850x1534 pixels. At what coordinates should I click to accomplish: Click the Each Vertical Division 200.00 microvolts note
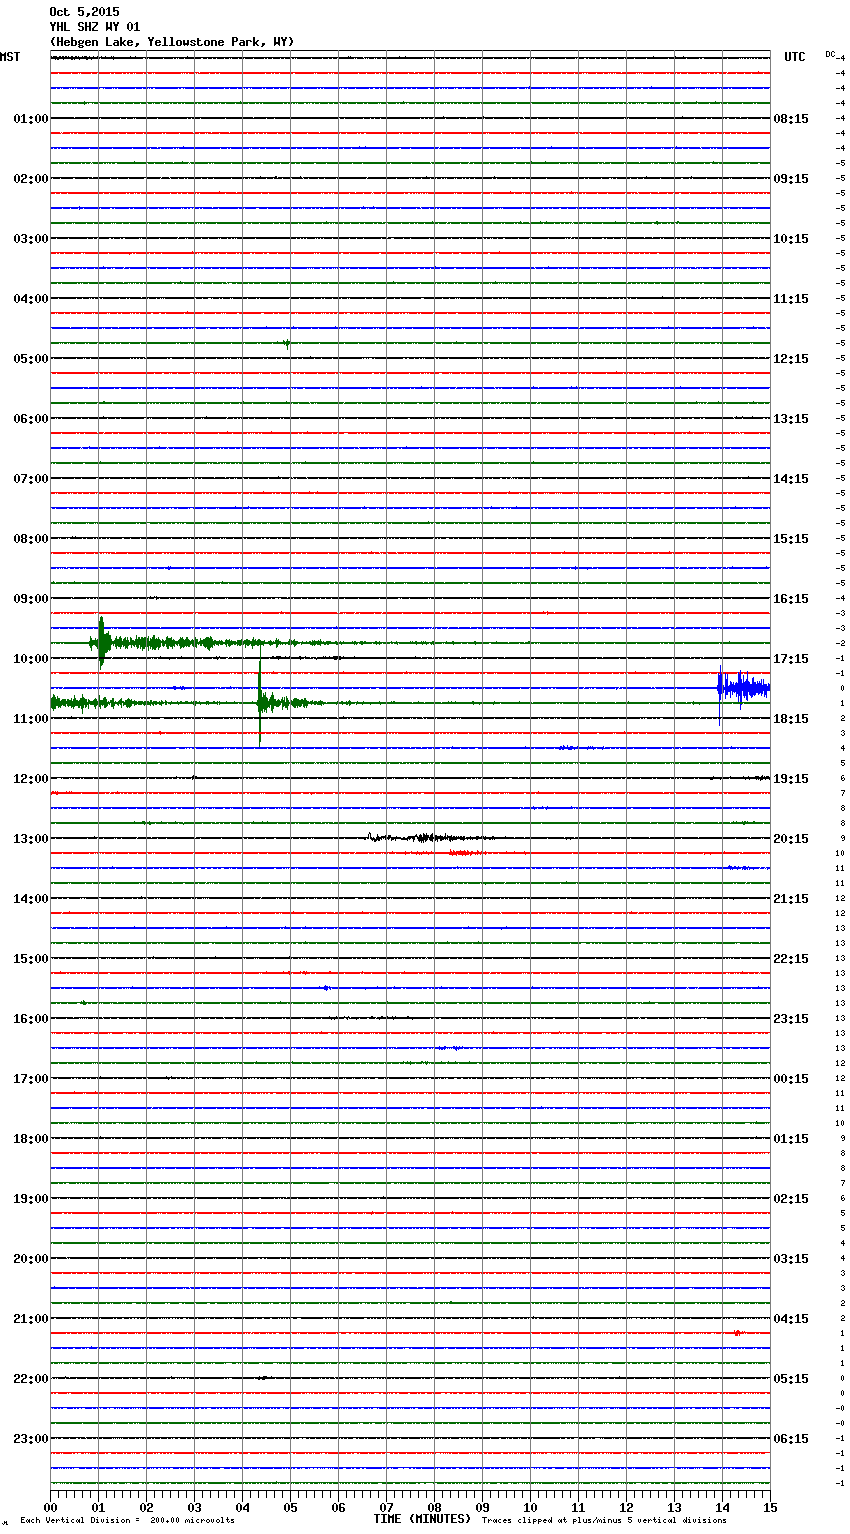(x=127, y=1521)
